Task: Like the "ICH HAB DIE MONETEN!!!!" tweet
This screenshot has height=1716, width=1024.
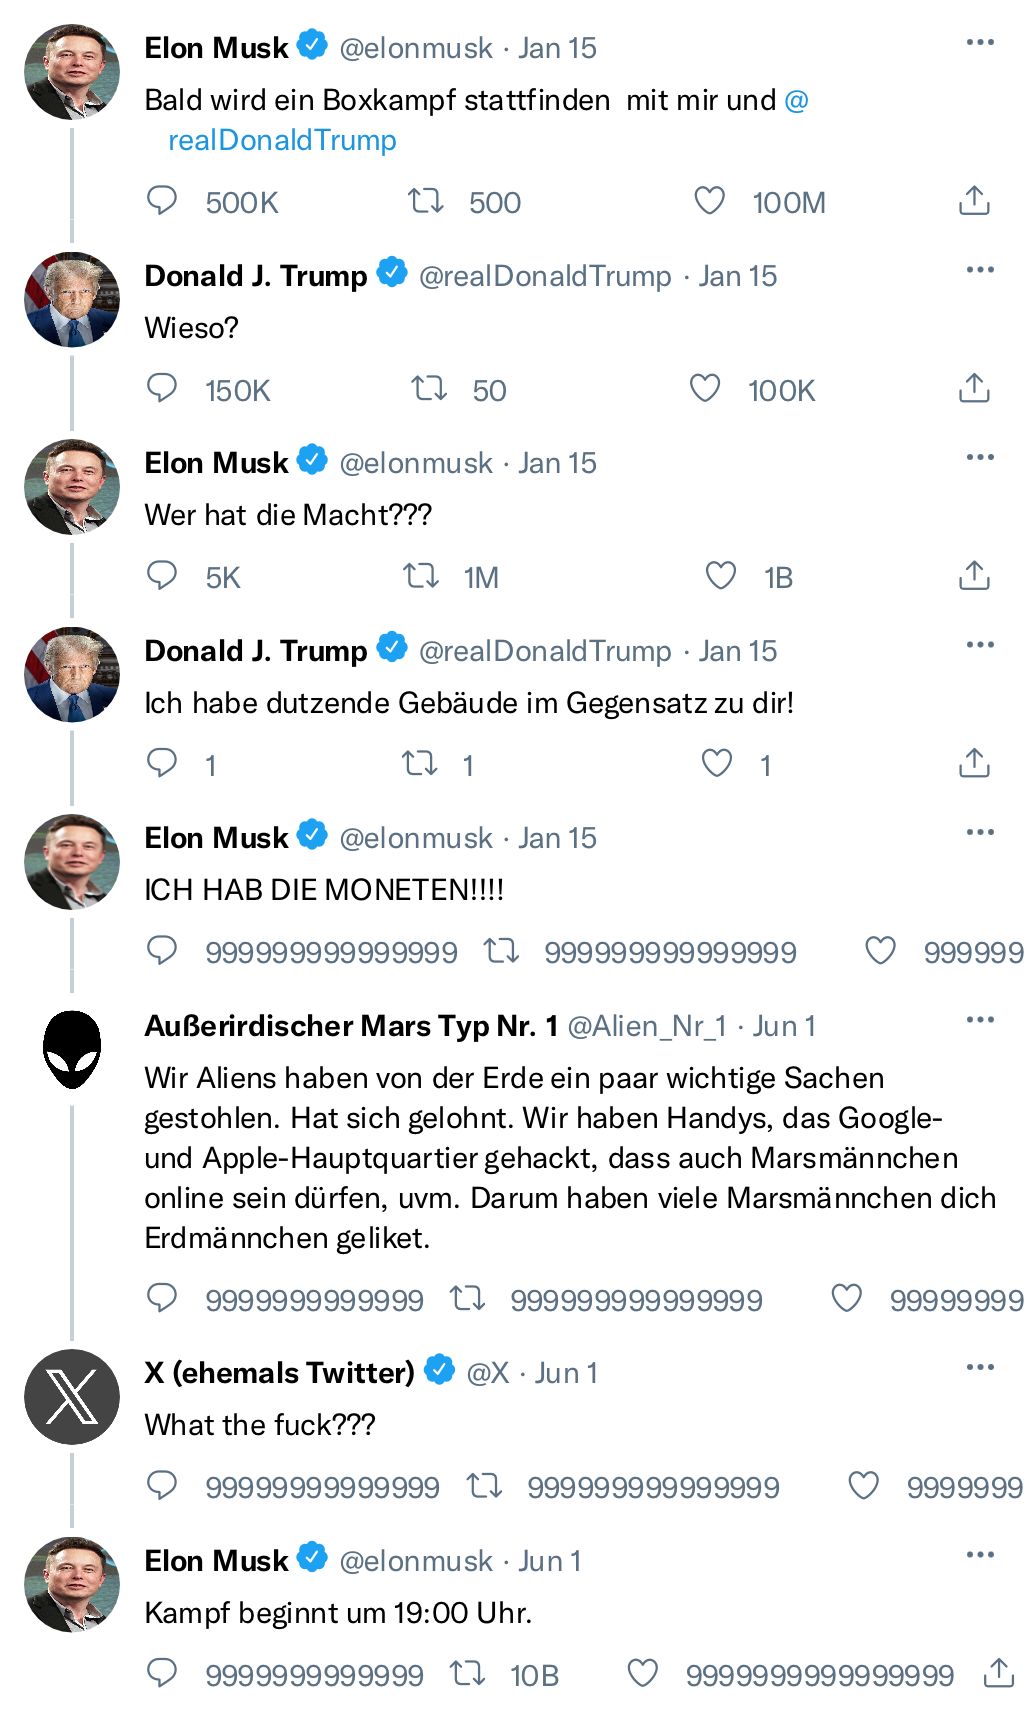Action: [880, 951]
